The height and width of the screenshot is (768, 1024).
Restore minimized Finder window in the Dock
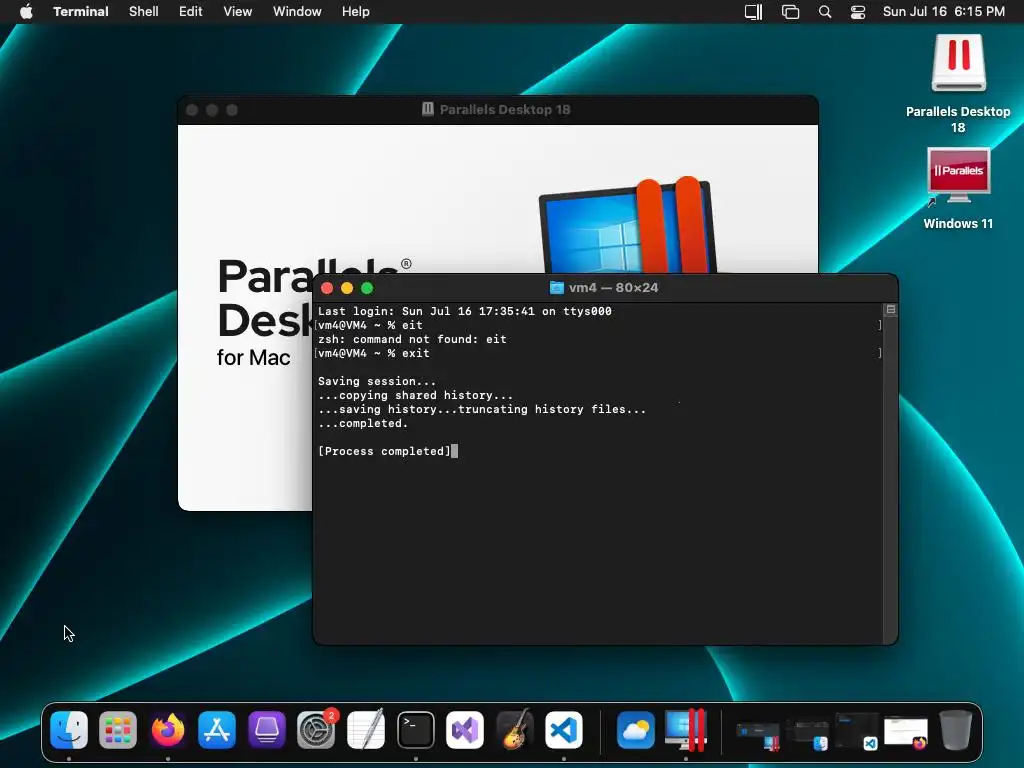tap(807, 734)
